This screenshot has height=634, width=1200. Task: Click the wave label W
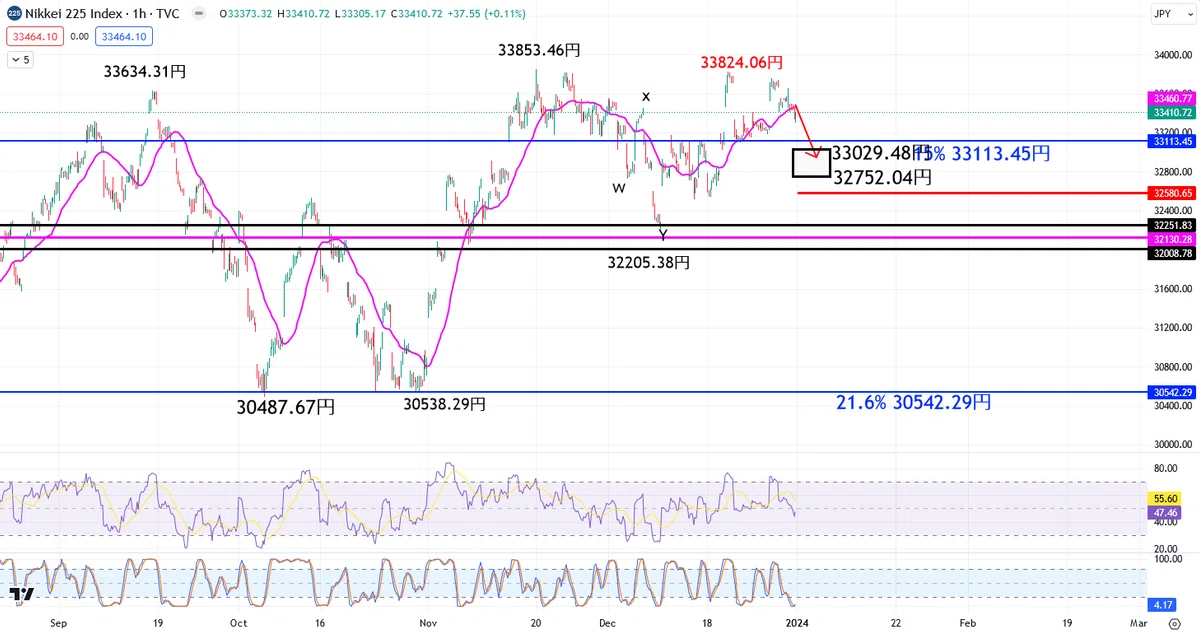tap(619, 188)
